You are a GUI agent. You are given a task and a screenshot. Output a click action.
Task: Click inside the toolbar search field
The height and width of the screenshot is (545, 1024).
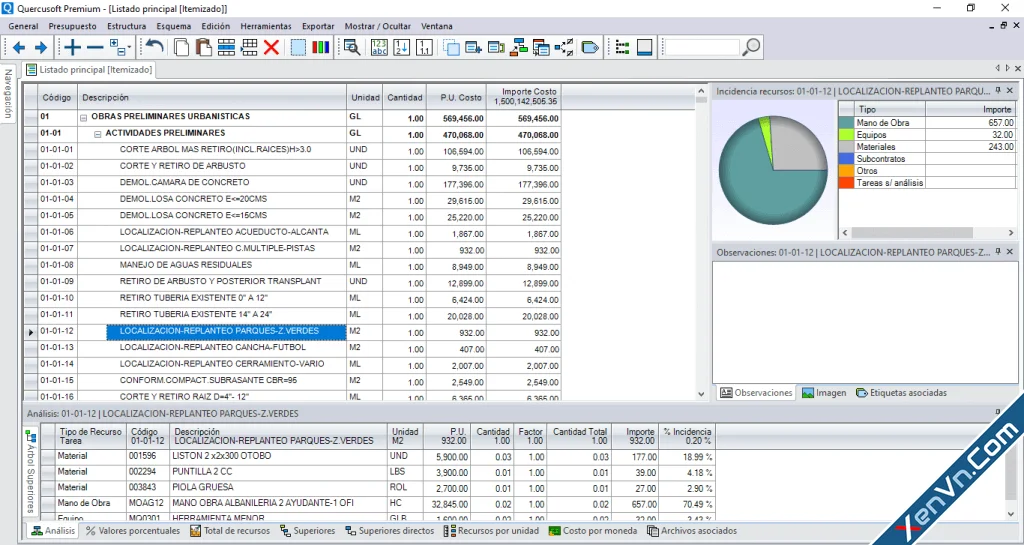coord(702,47)
